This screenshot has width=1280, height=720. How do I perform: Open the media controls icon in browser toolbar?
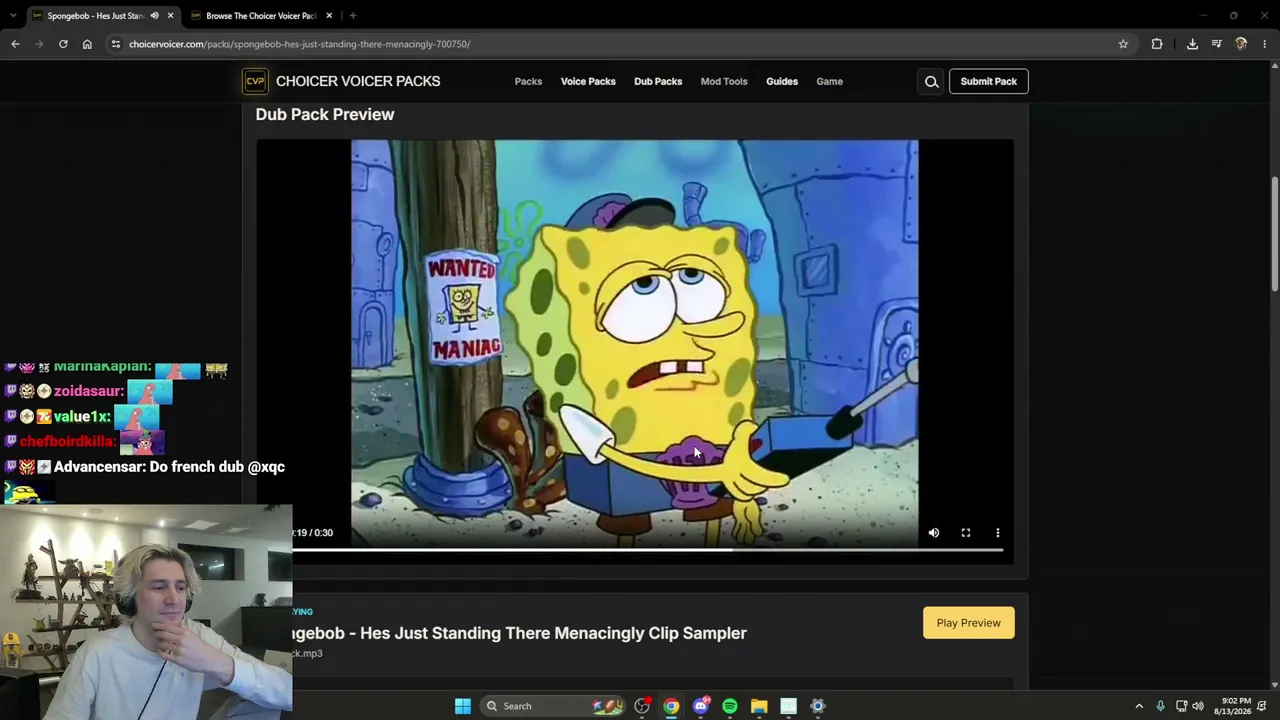point(1216,44)
